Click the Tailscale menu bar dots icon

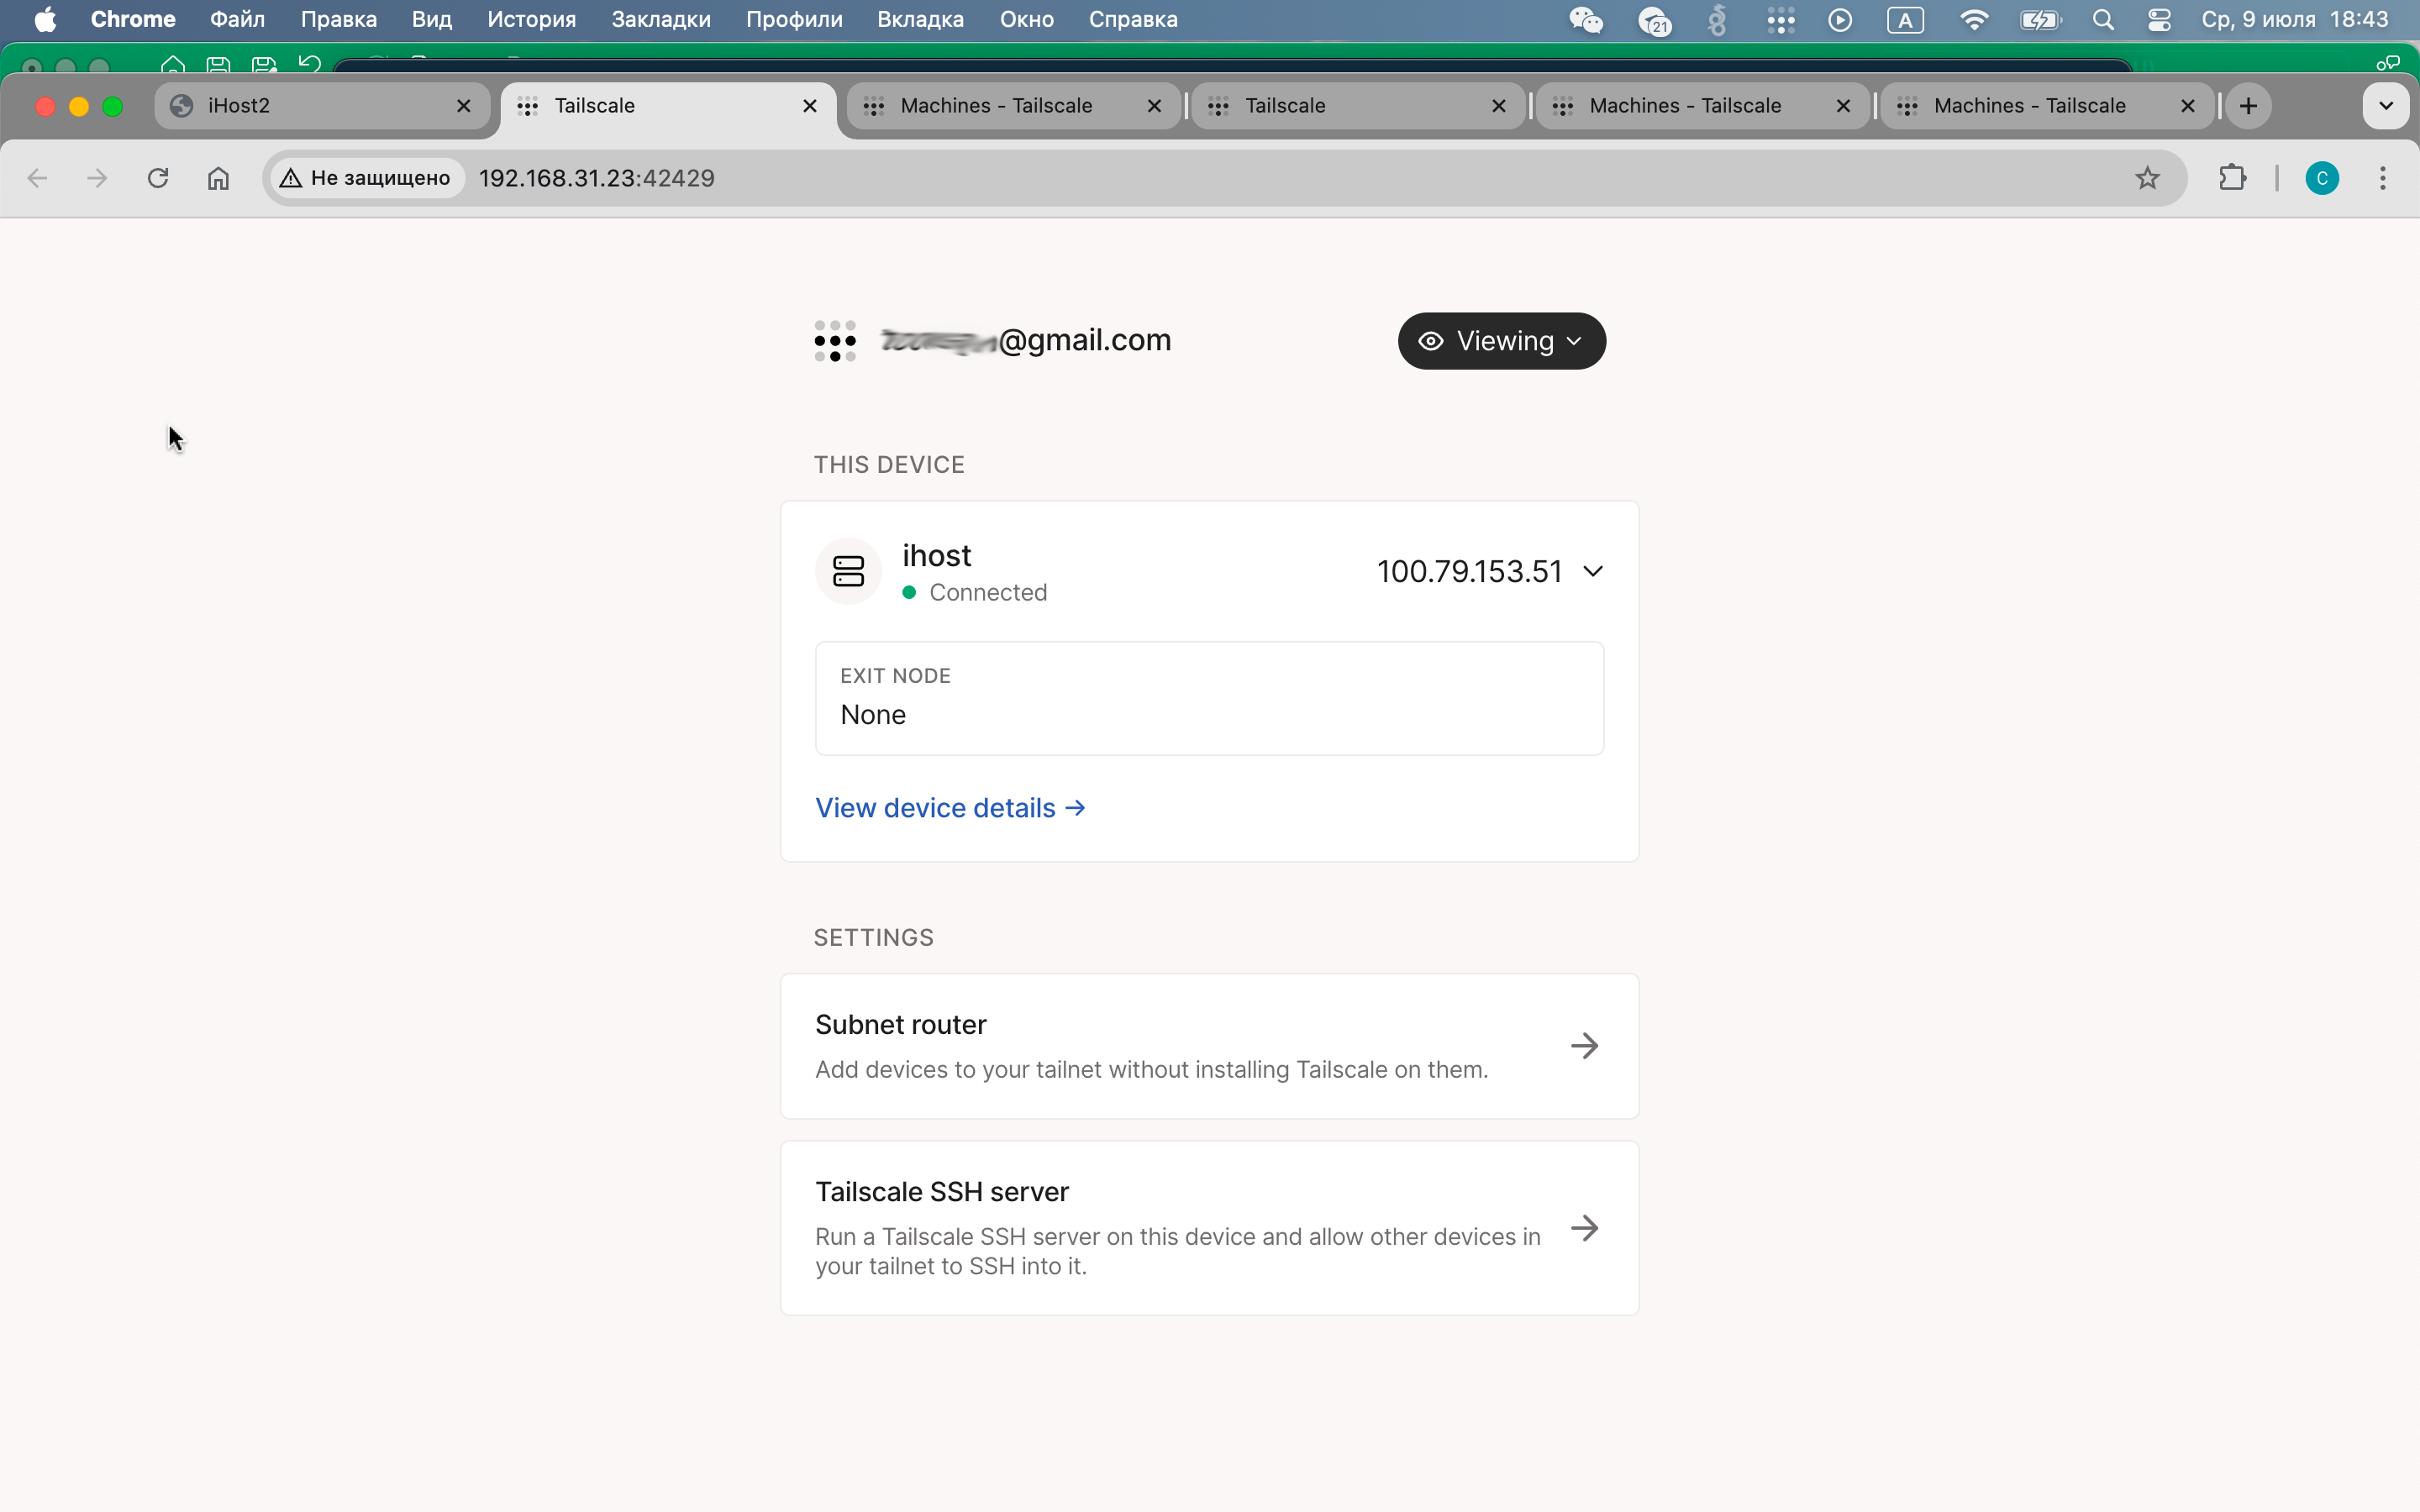coord(1780,19)
